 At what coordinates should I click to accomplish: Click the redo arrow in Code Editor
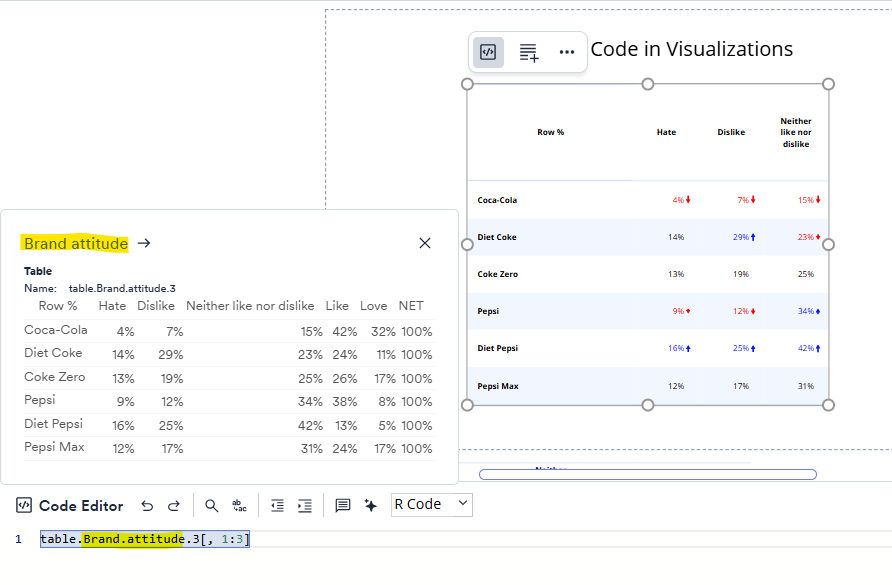point(173,506)
